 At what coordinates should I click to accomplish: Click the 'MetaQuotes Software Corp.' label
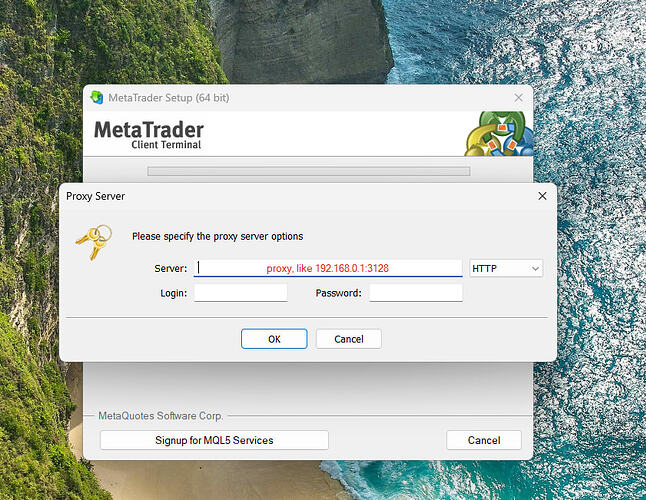(x=161, y=416)
